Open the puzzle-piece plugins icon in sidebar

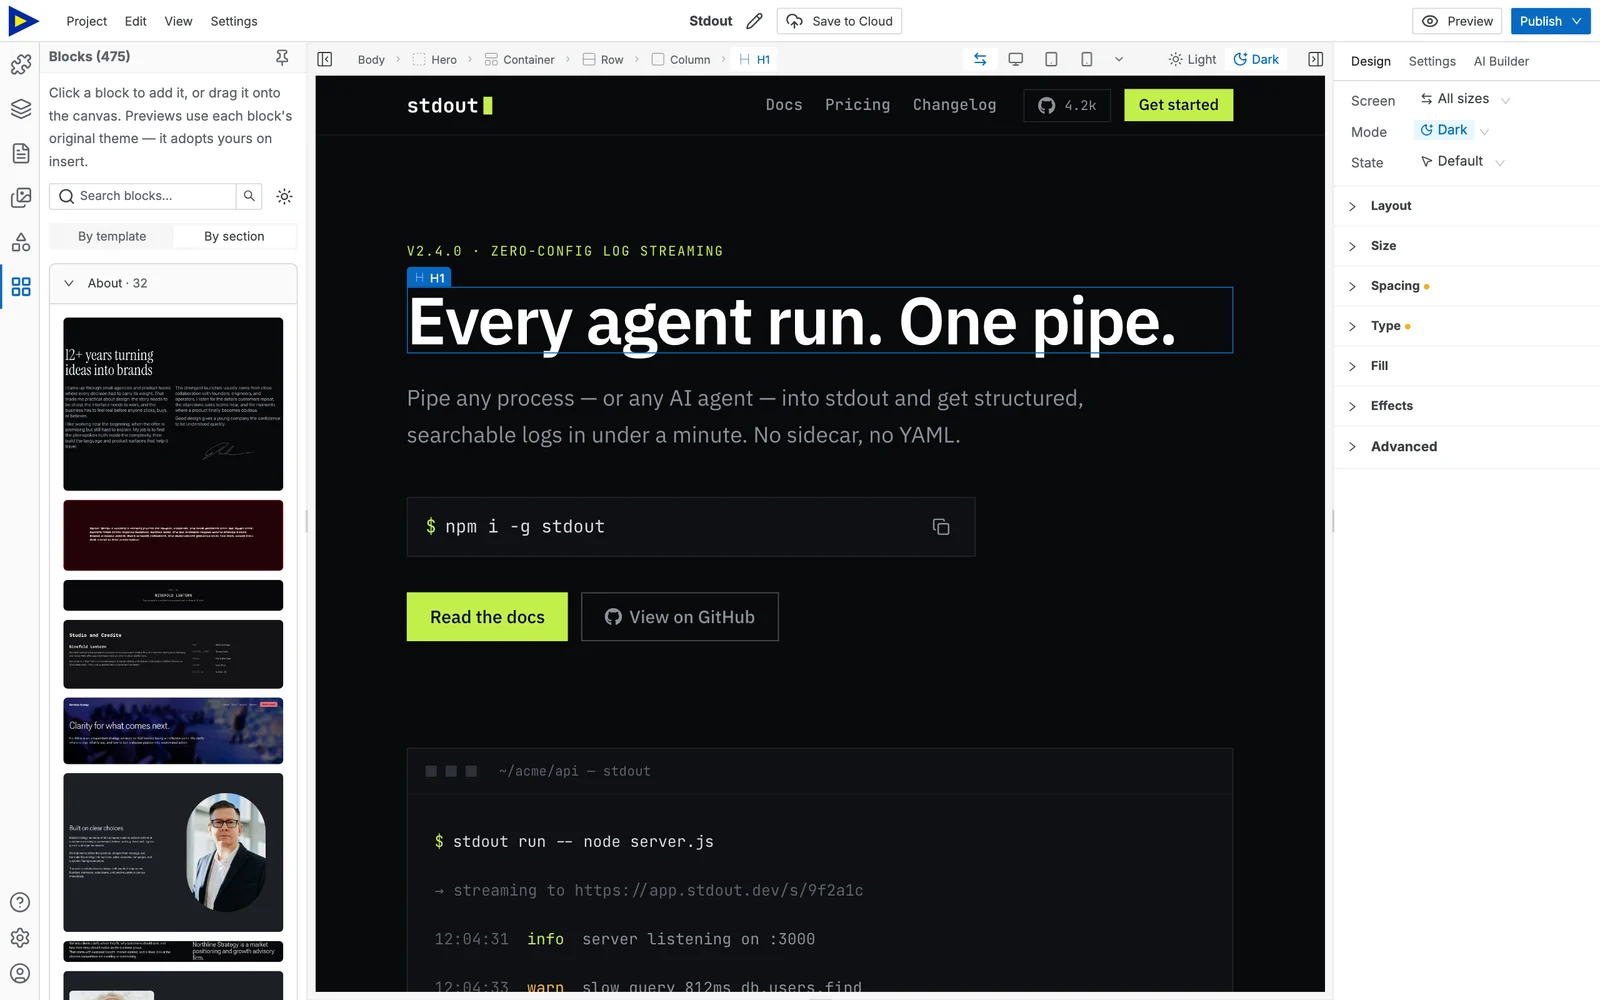pos(21,65)
